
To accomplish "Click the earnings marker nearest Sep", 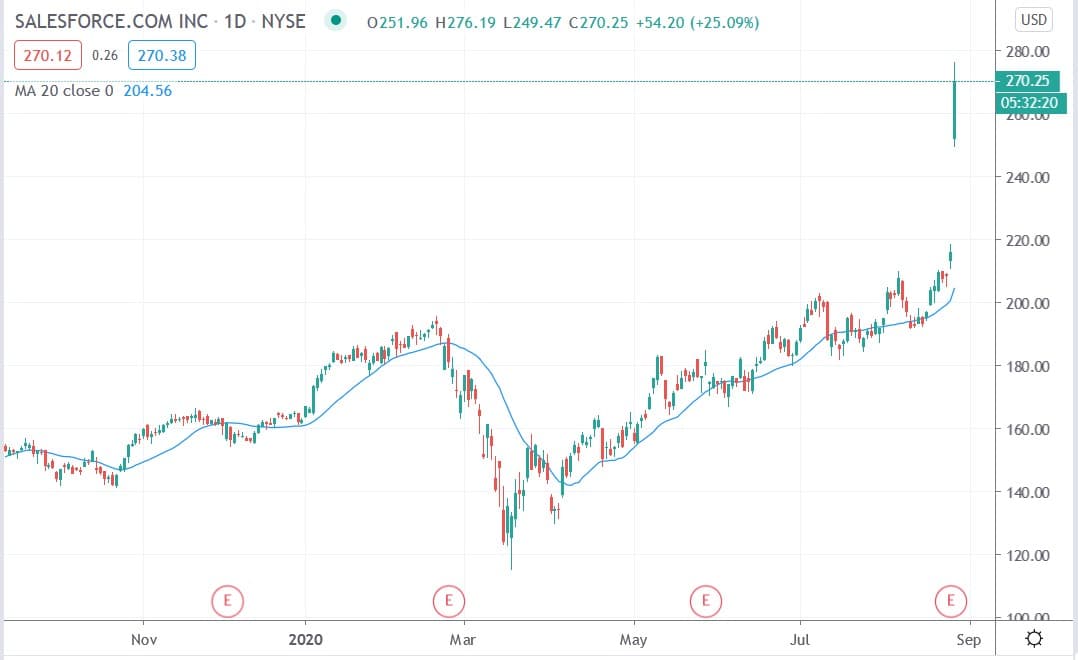I will click(950, 601).
